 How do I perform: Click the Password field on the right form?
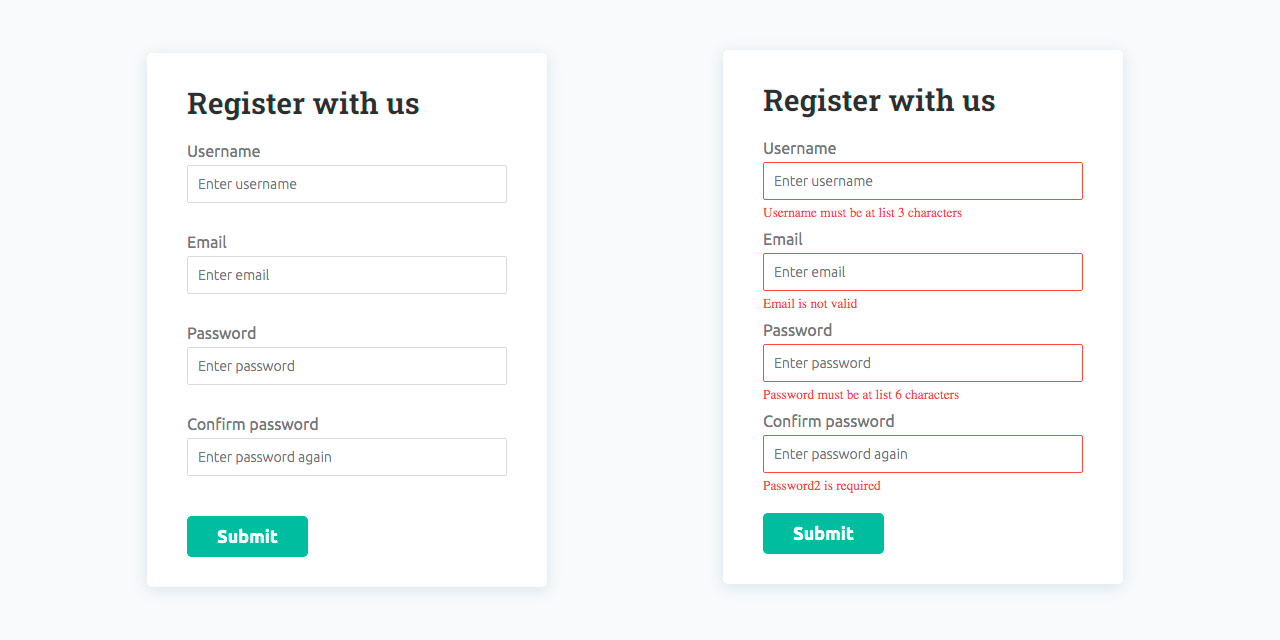click(x=922, y=363)
